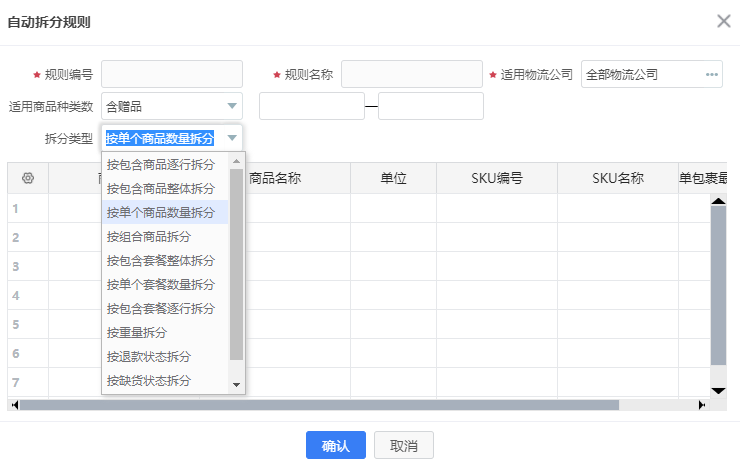Viewport: 740px width, 466px height.
Task: Click the 商品名称 column header
Action: [275, 178]
